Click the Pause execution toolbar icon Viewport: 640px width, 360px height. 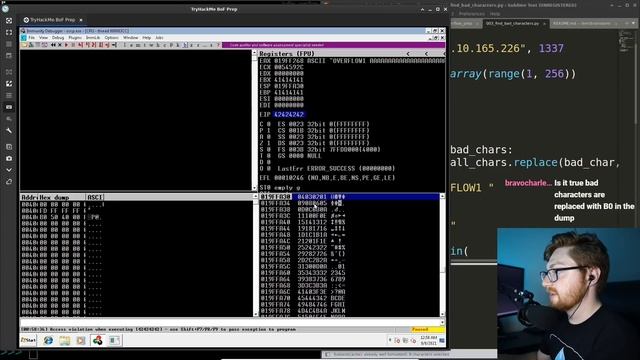click(x=73, y=45)
